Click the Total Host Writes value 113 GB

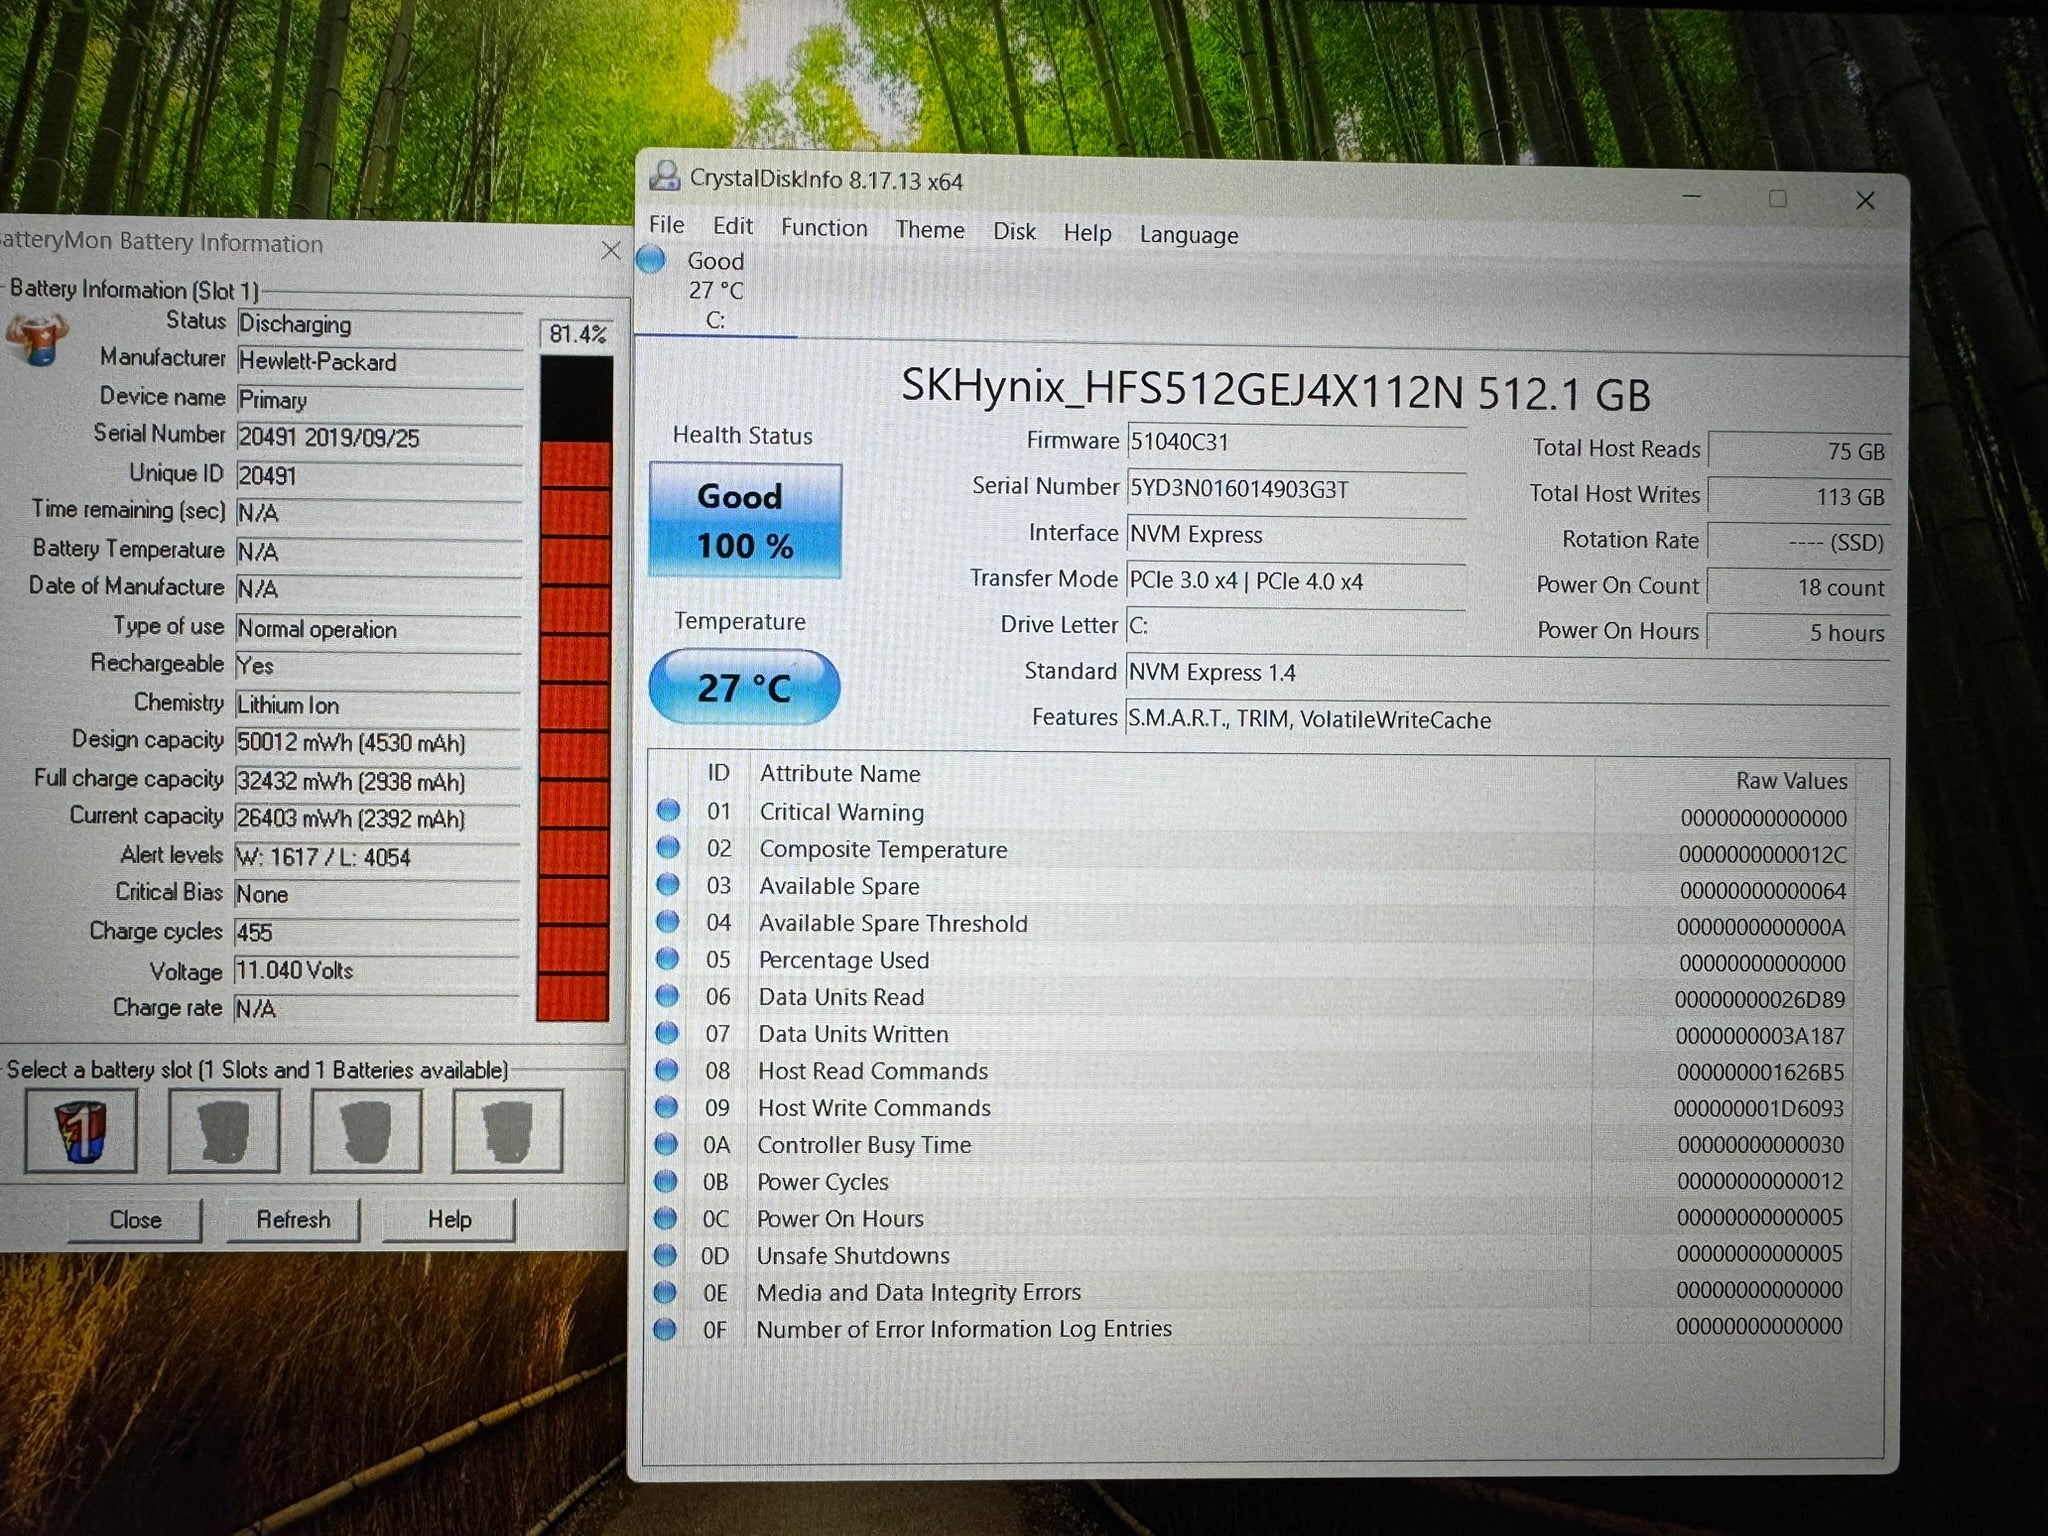tap(1799, 497)
